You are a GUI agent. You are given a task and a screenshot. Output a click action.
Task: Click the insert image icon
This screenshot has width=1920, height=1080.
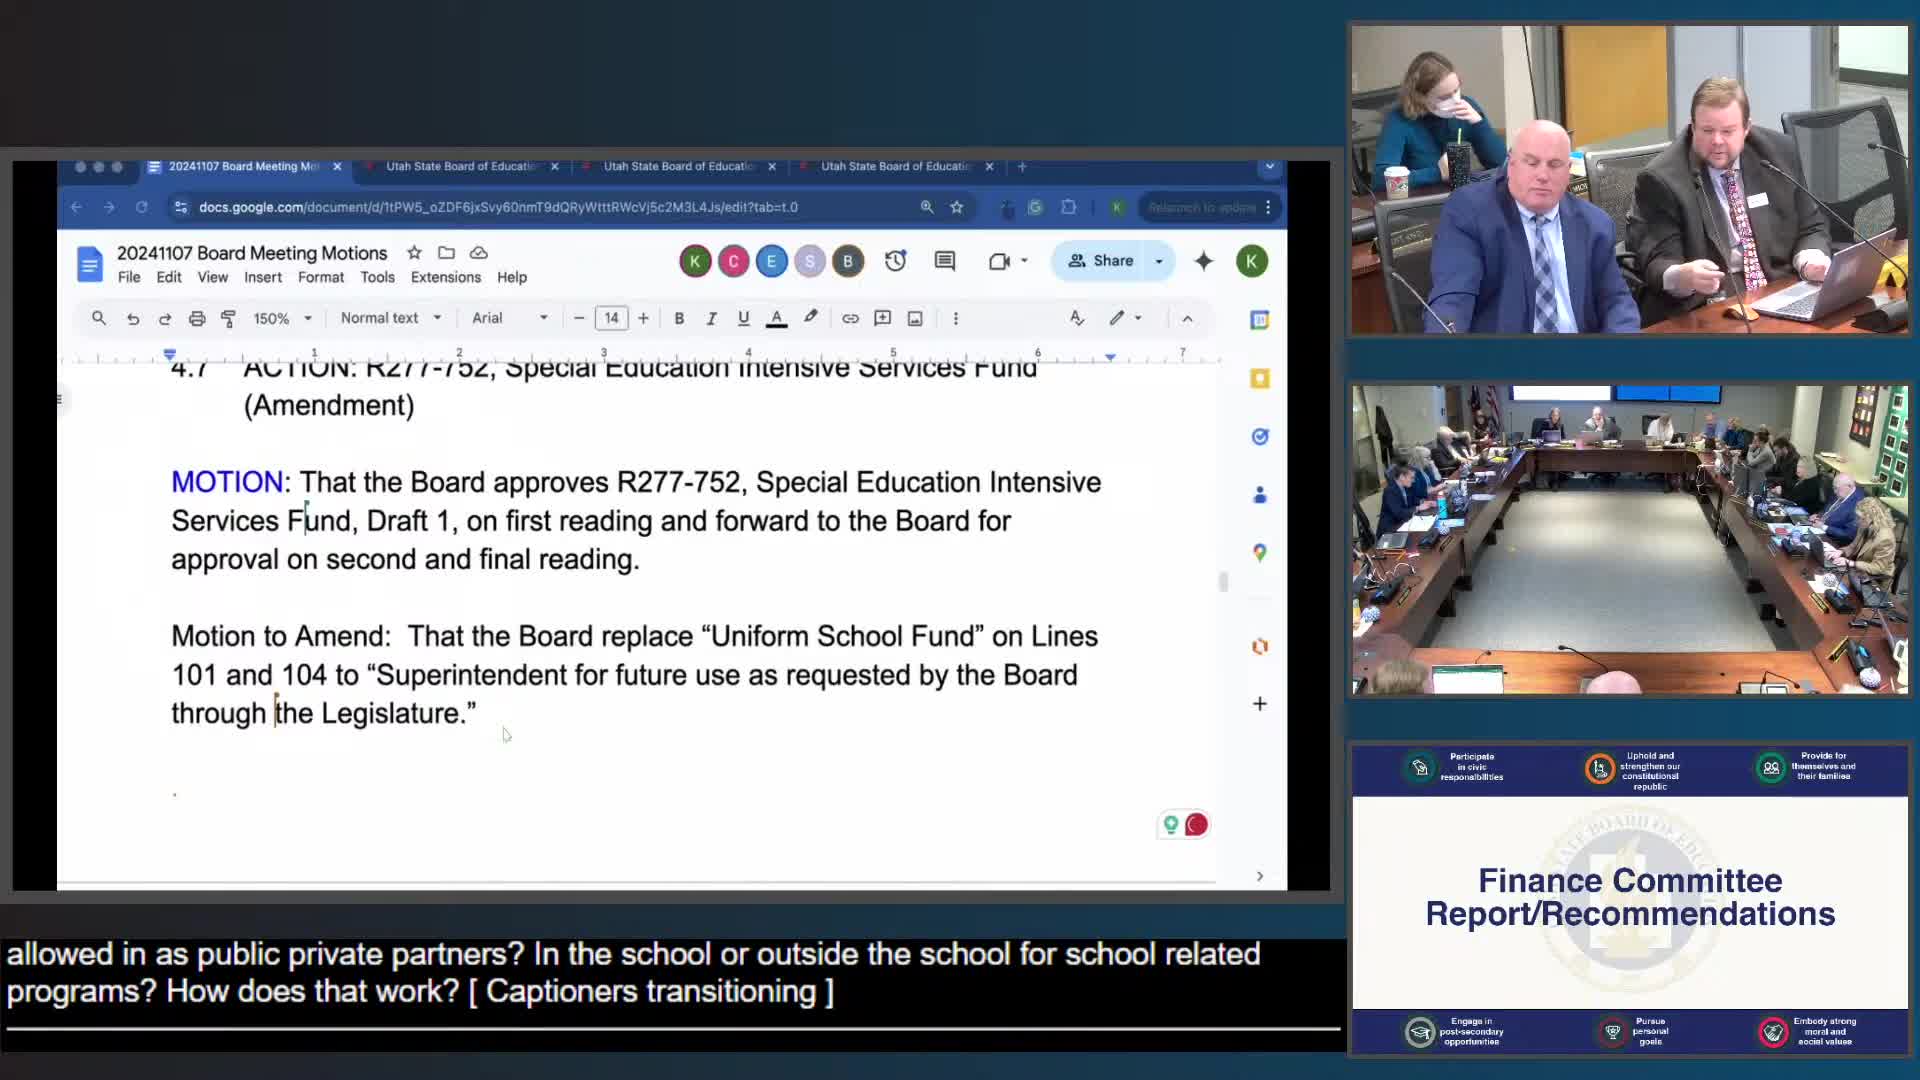[x=915, y=318]
